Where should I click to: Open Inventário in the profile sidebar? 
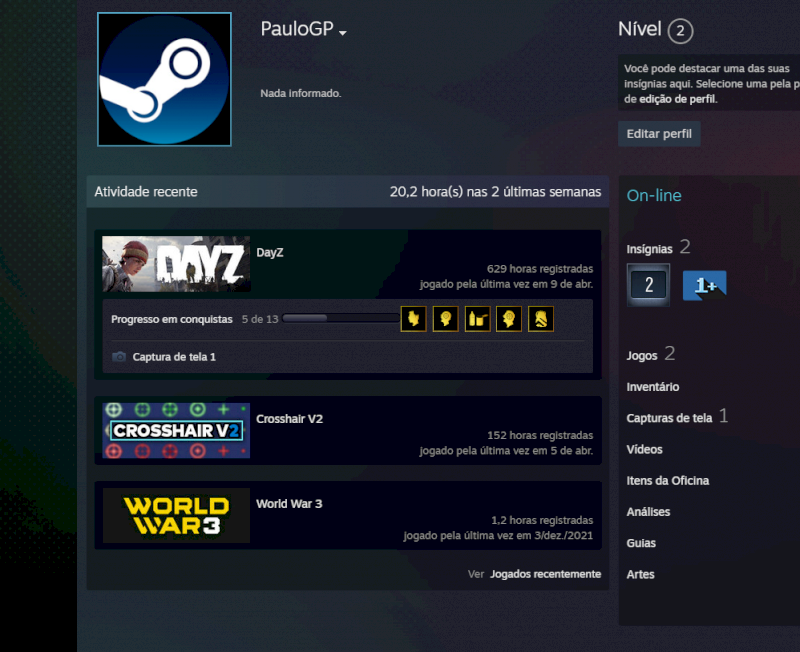point(652,387)
